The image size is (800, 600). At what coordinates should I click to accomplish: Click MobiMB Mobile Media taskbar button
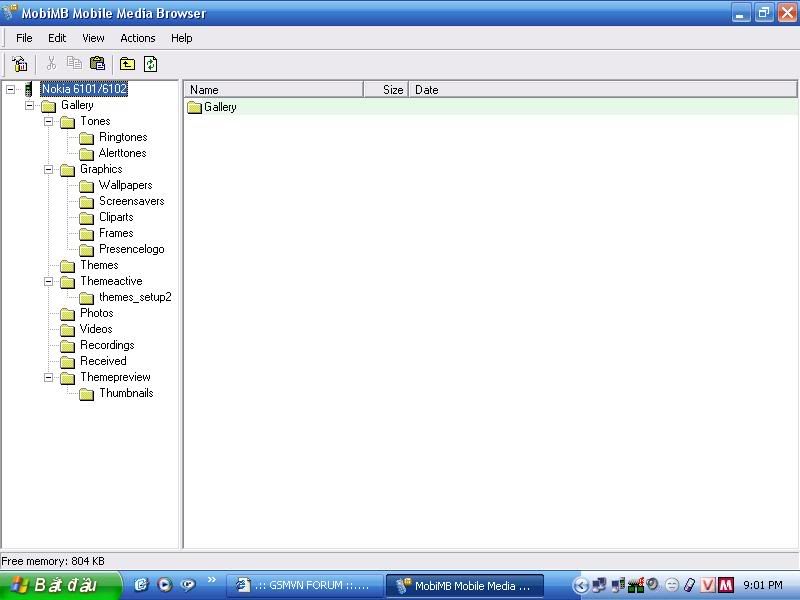pos(464,585)
